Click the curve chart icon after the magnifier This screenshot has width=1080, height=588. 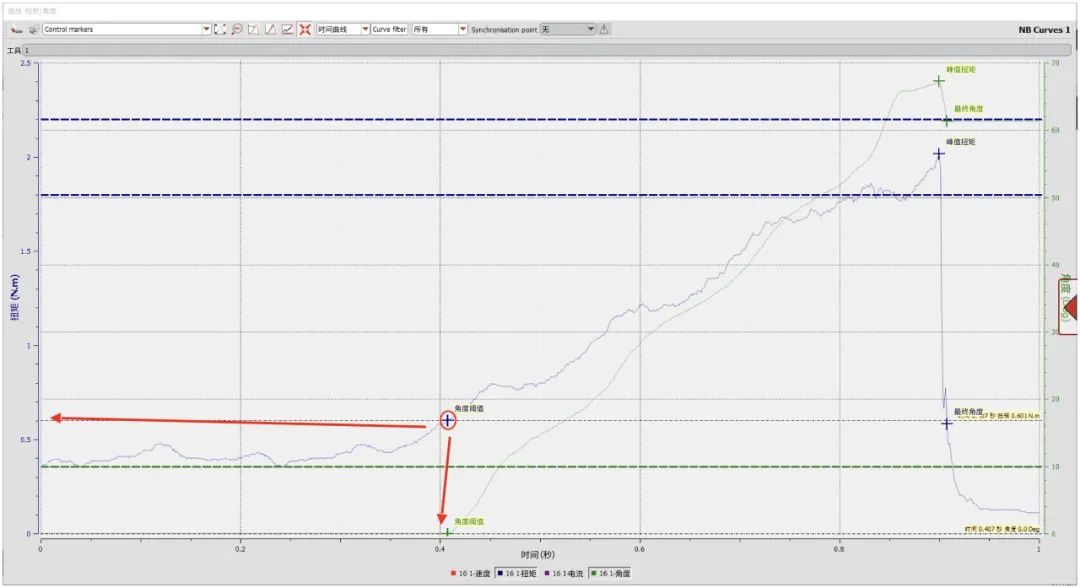[x=253, y=29]
